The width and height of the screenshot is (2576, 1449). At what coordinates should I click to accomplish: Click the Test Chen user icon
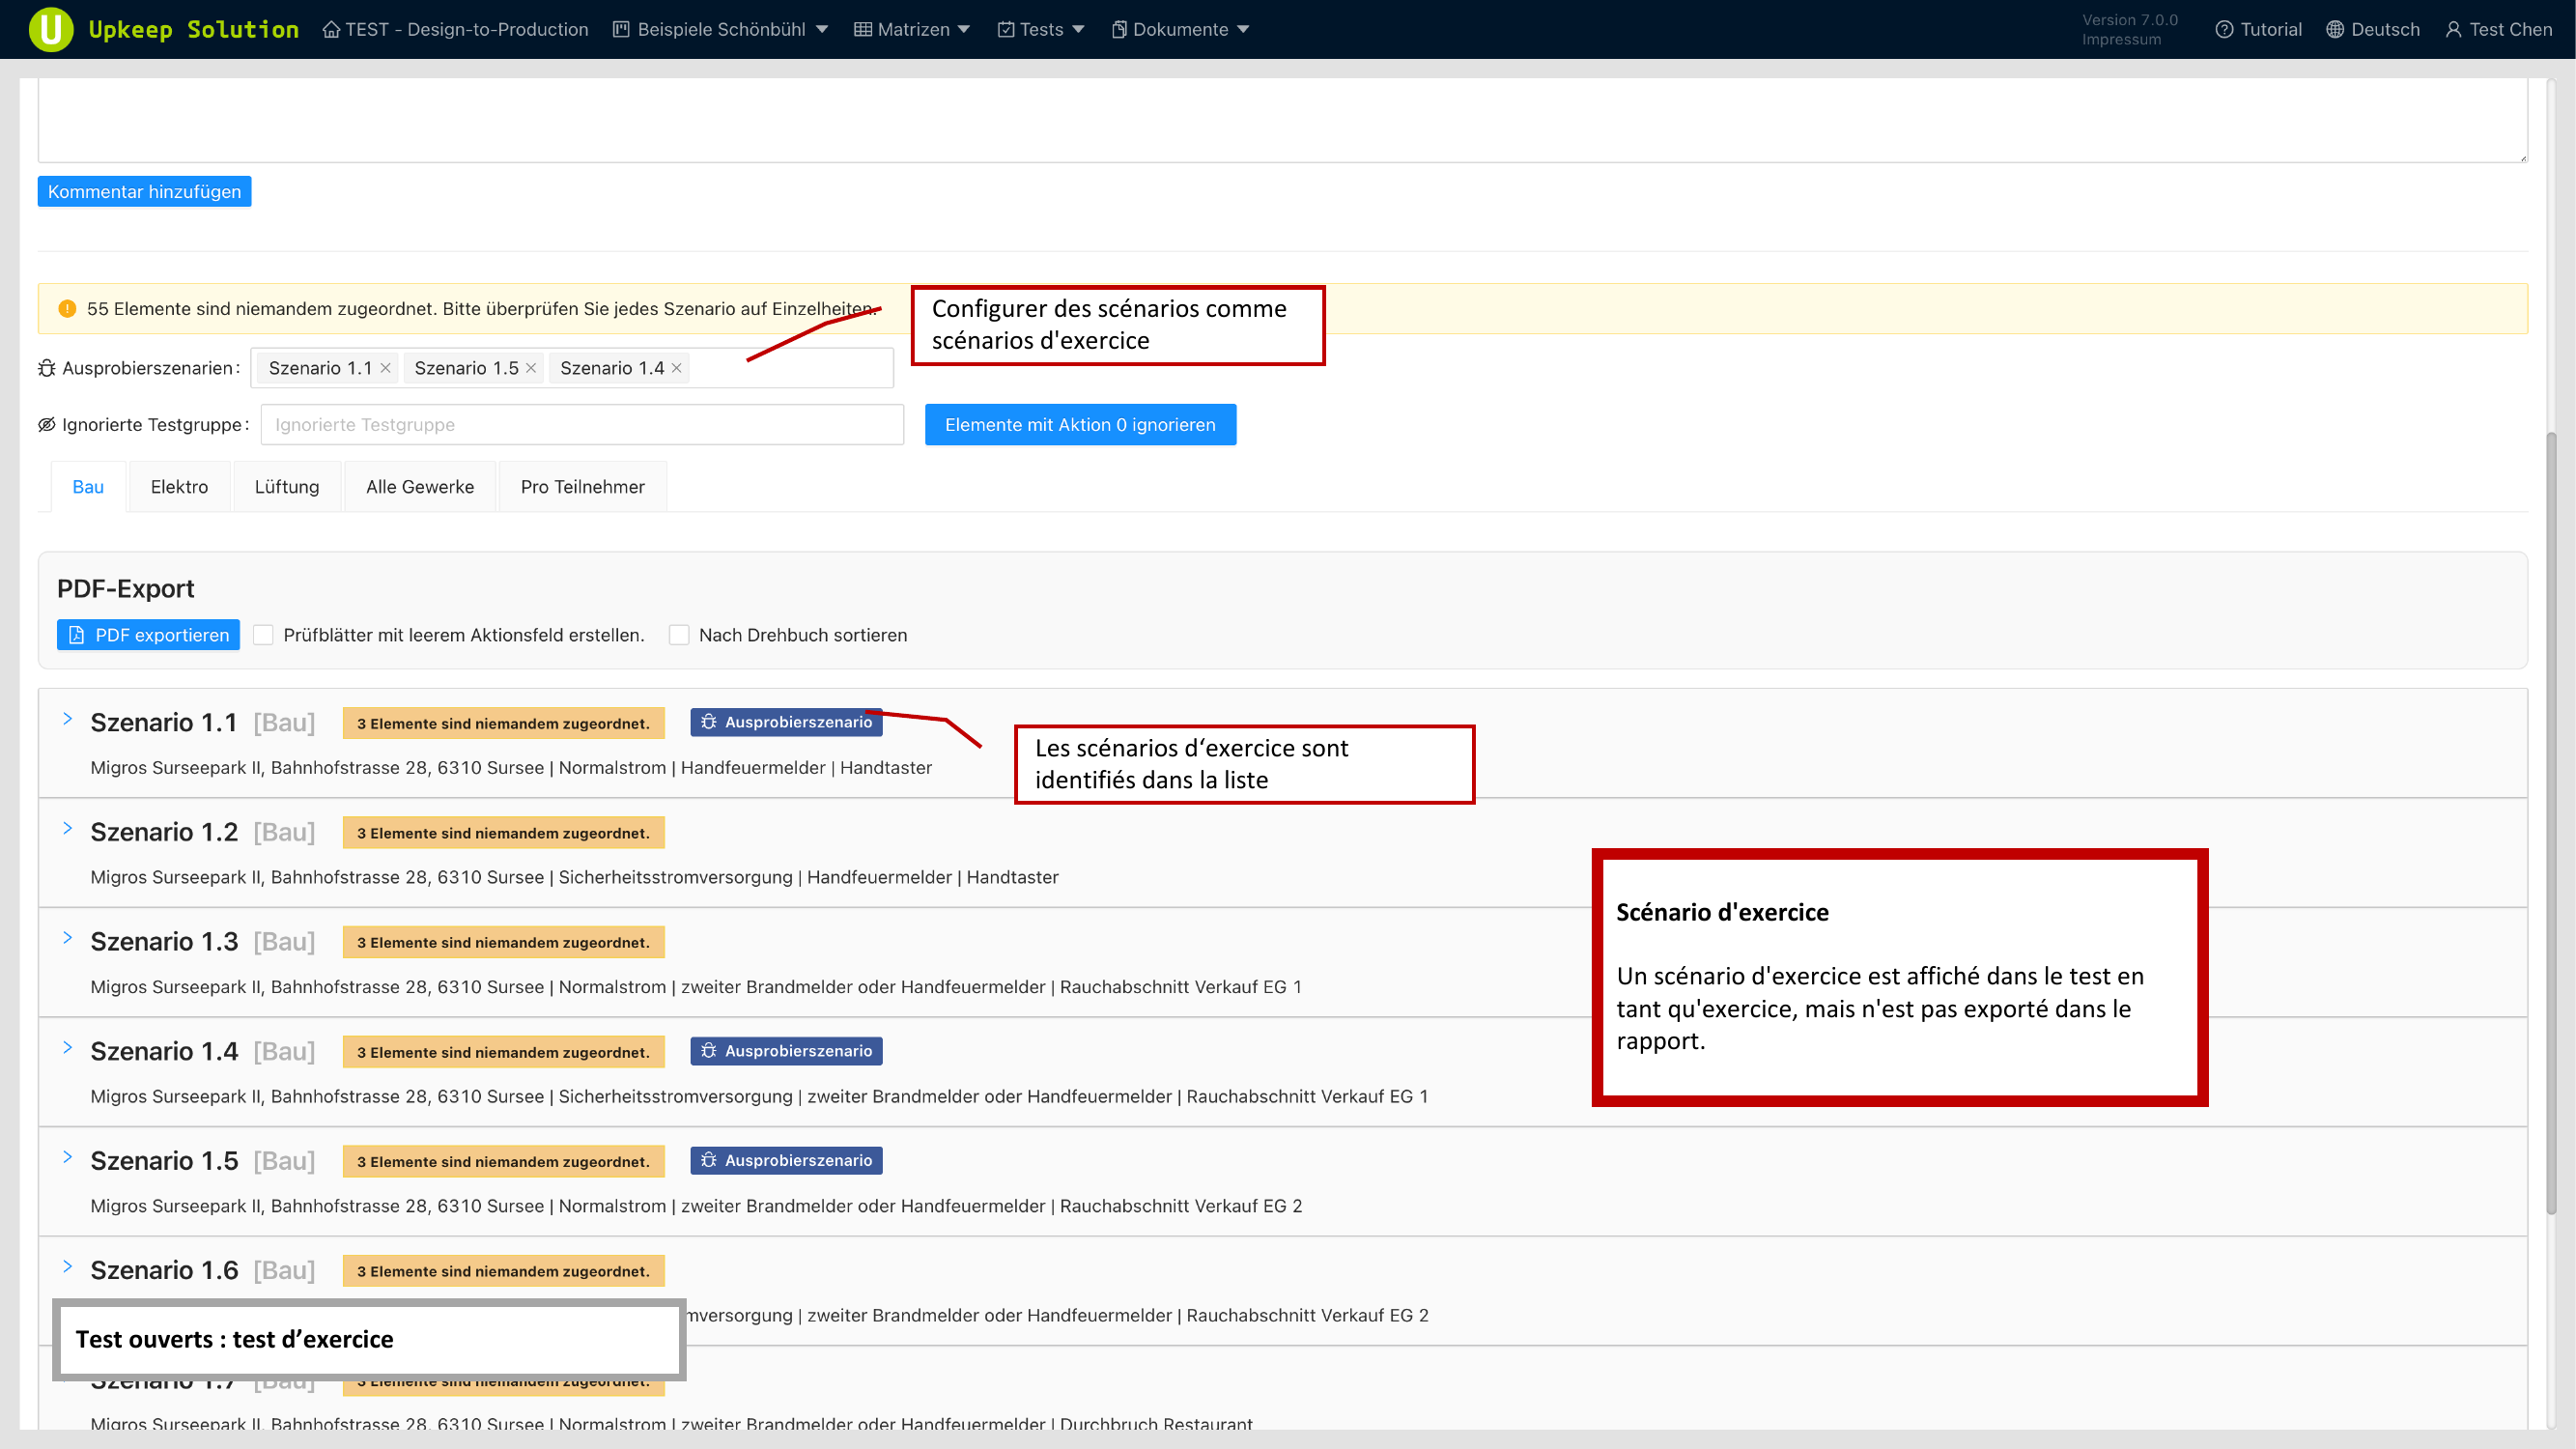[x=2453, y=29]
